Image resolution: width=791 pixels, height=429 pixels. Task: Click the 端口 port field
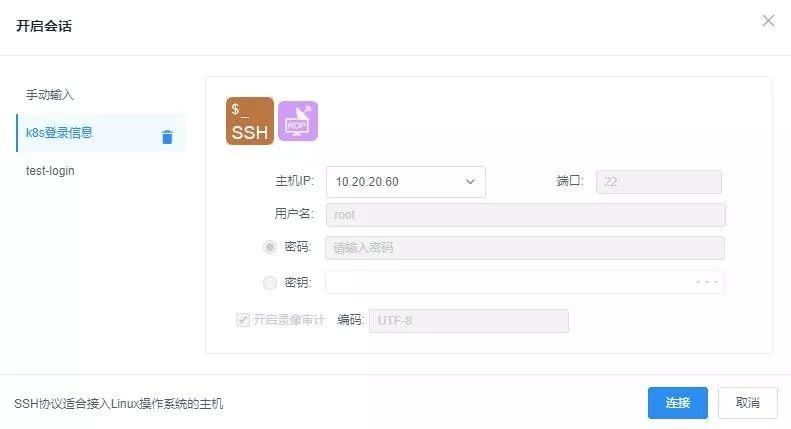(658, 182)
